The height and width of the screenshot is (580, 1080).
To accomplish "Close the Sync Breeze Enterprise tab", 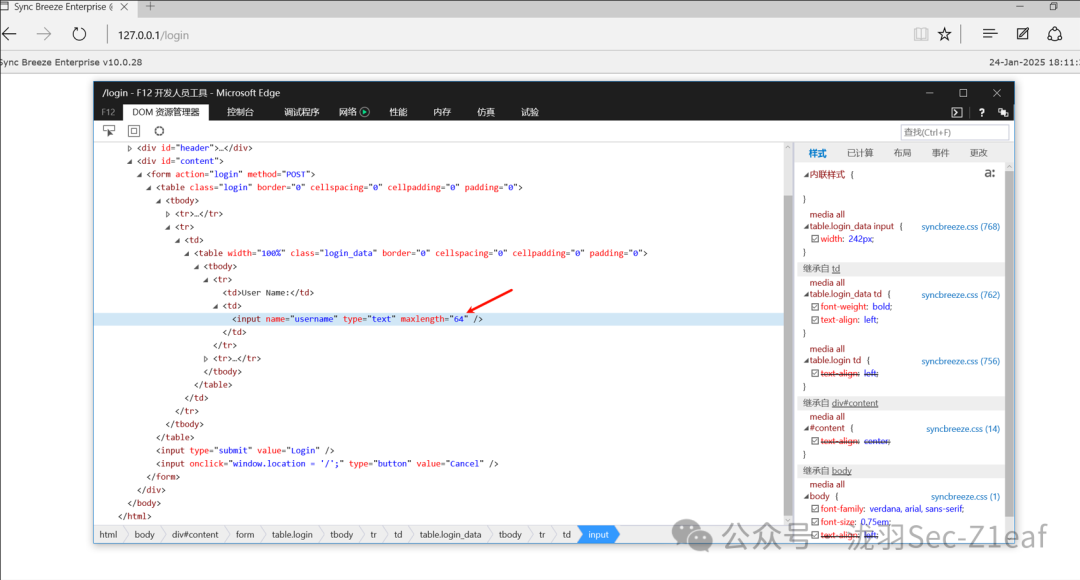I will click(124, 7).
